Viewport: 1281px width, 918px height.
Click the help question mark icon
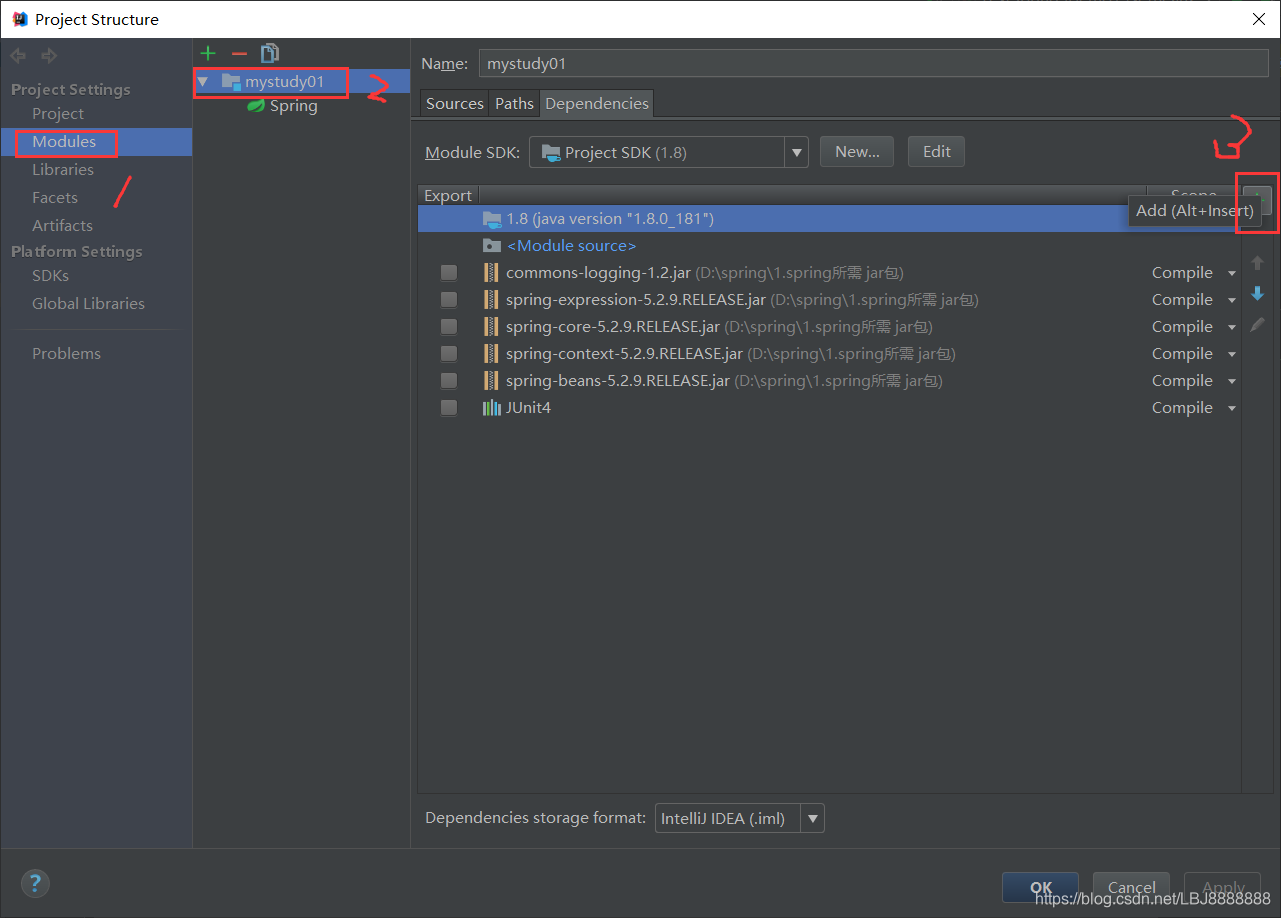point(35,883)
